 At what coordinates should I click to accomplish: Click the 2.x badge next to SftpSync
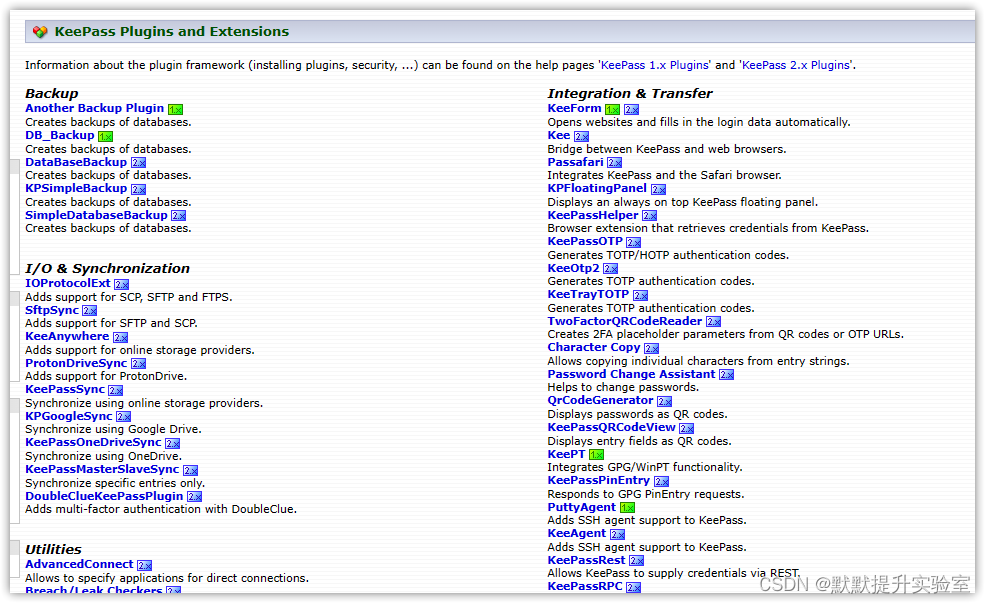(x=90, y=310)
